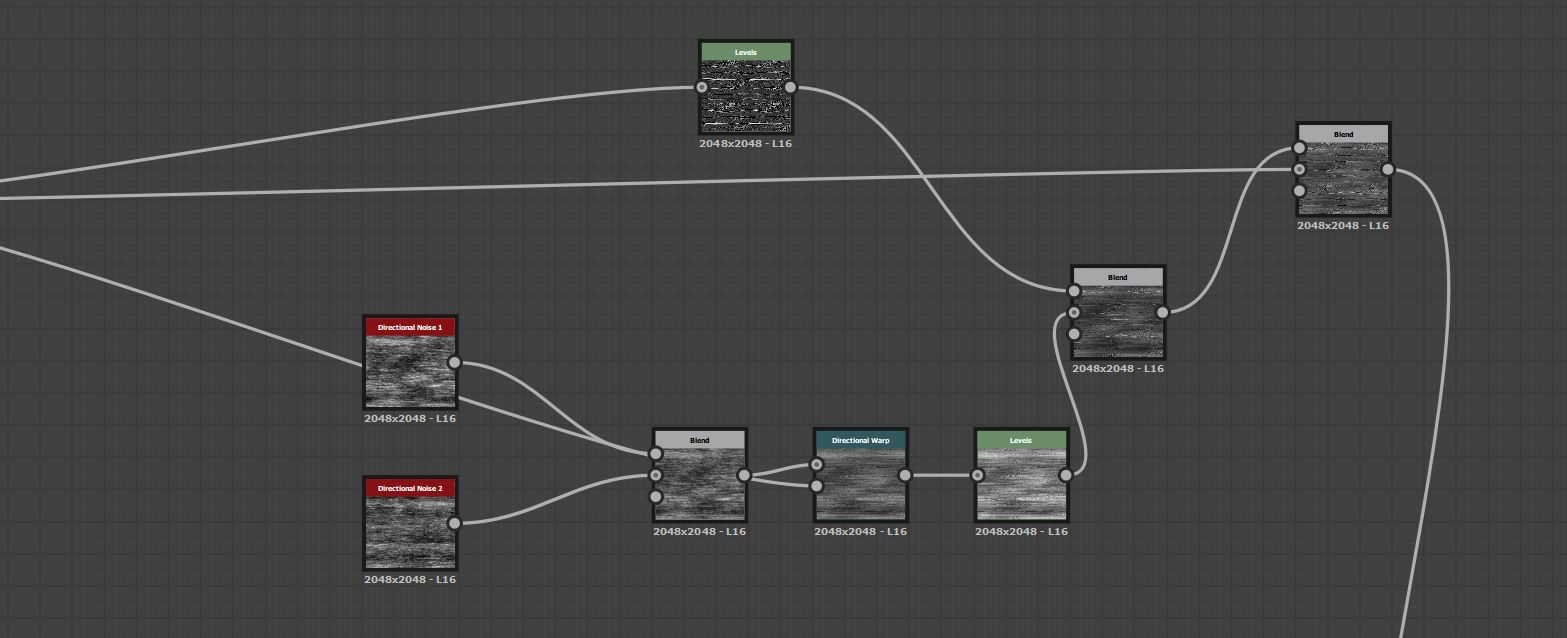Click Directional Noise 2 output connector

[454, 523]
